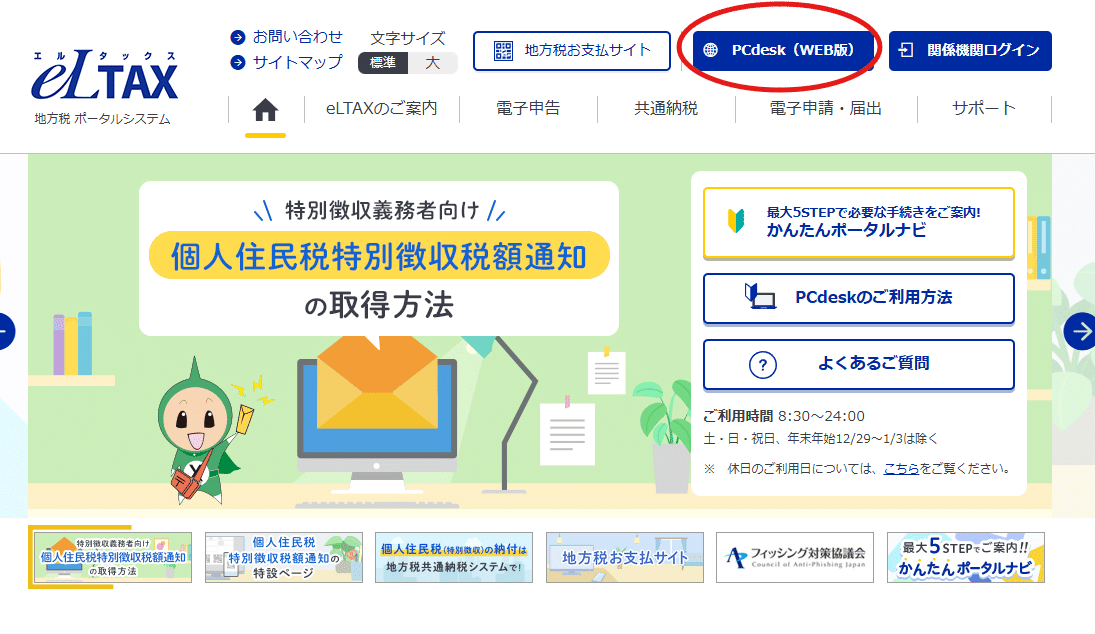Screen dimensions: 1095x634
Task: Click the login door icon on 関係機関ログイン
Action: (x=906, y=50)
